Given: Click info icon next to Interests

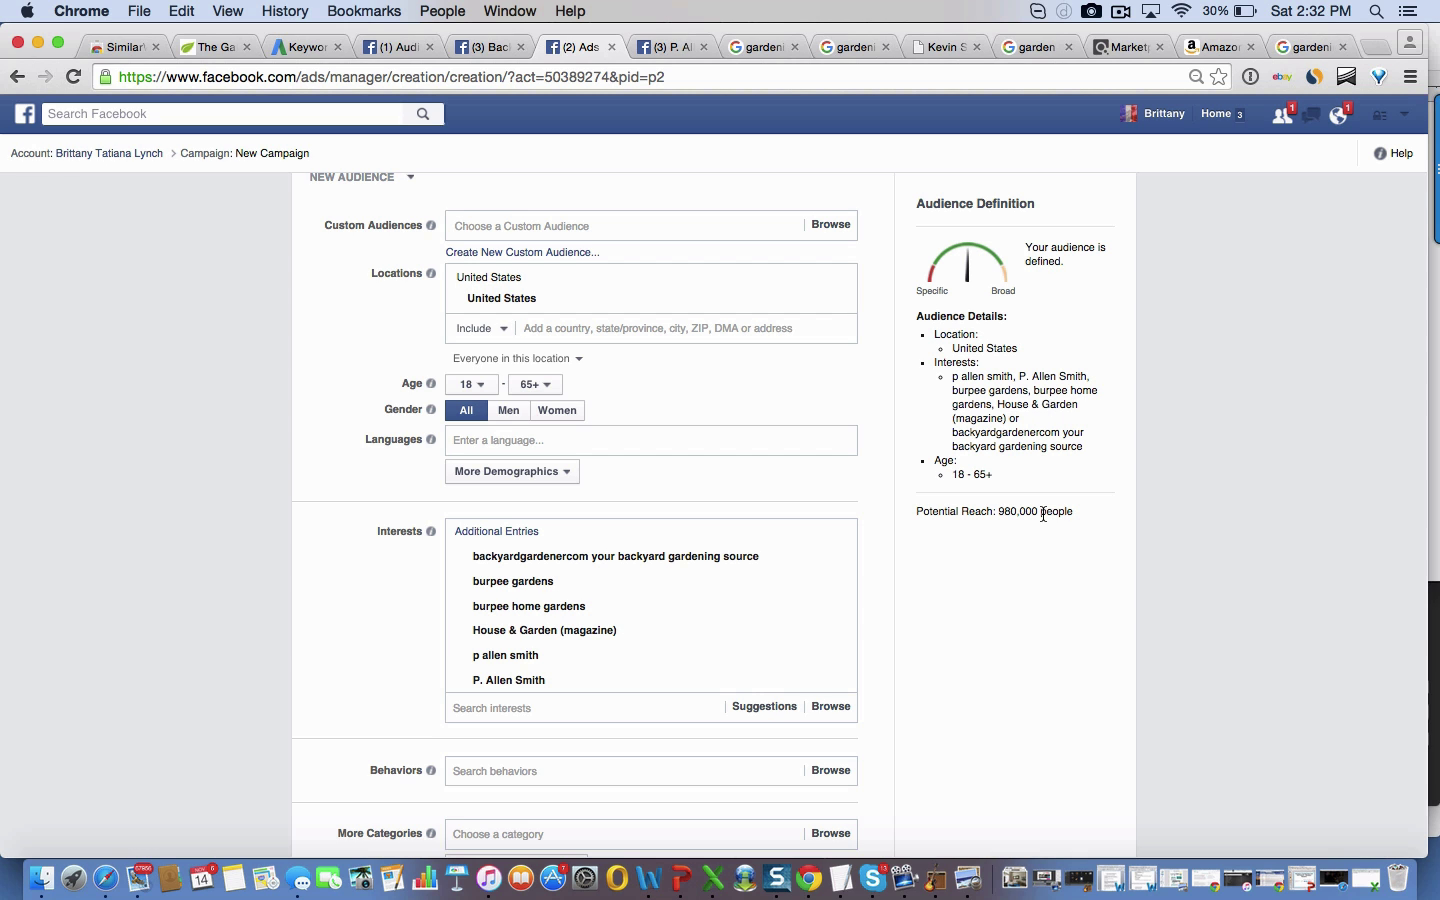Looking at the screenshot, I should click(x=431, y=532).
